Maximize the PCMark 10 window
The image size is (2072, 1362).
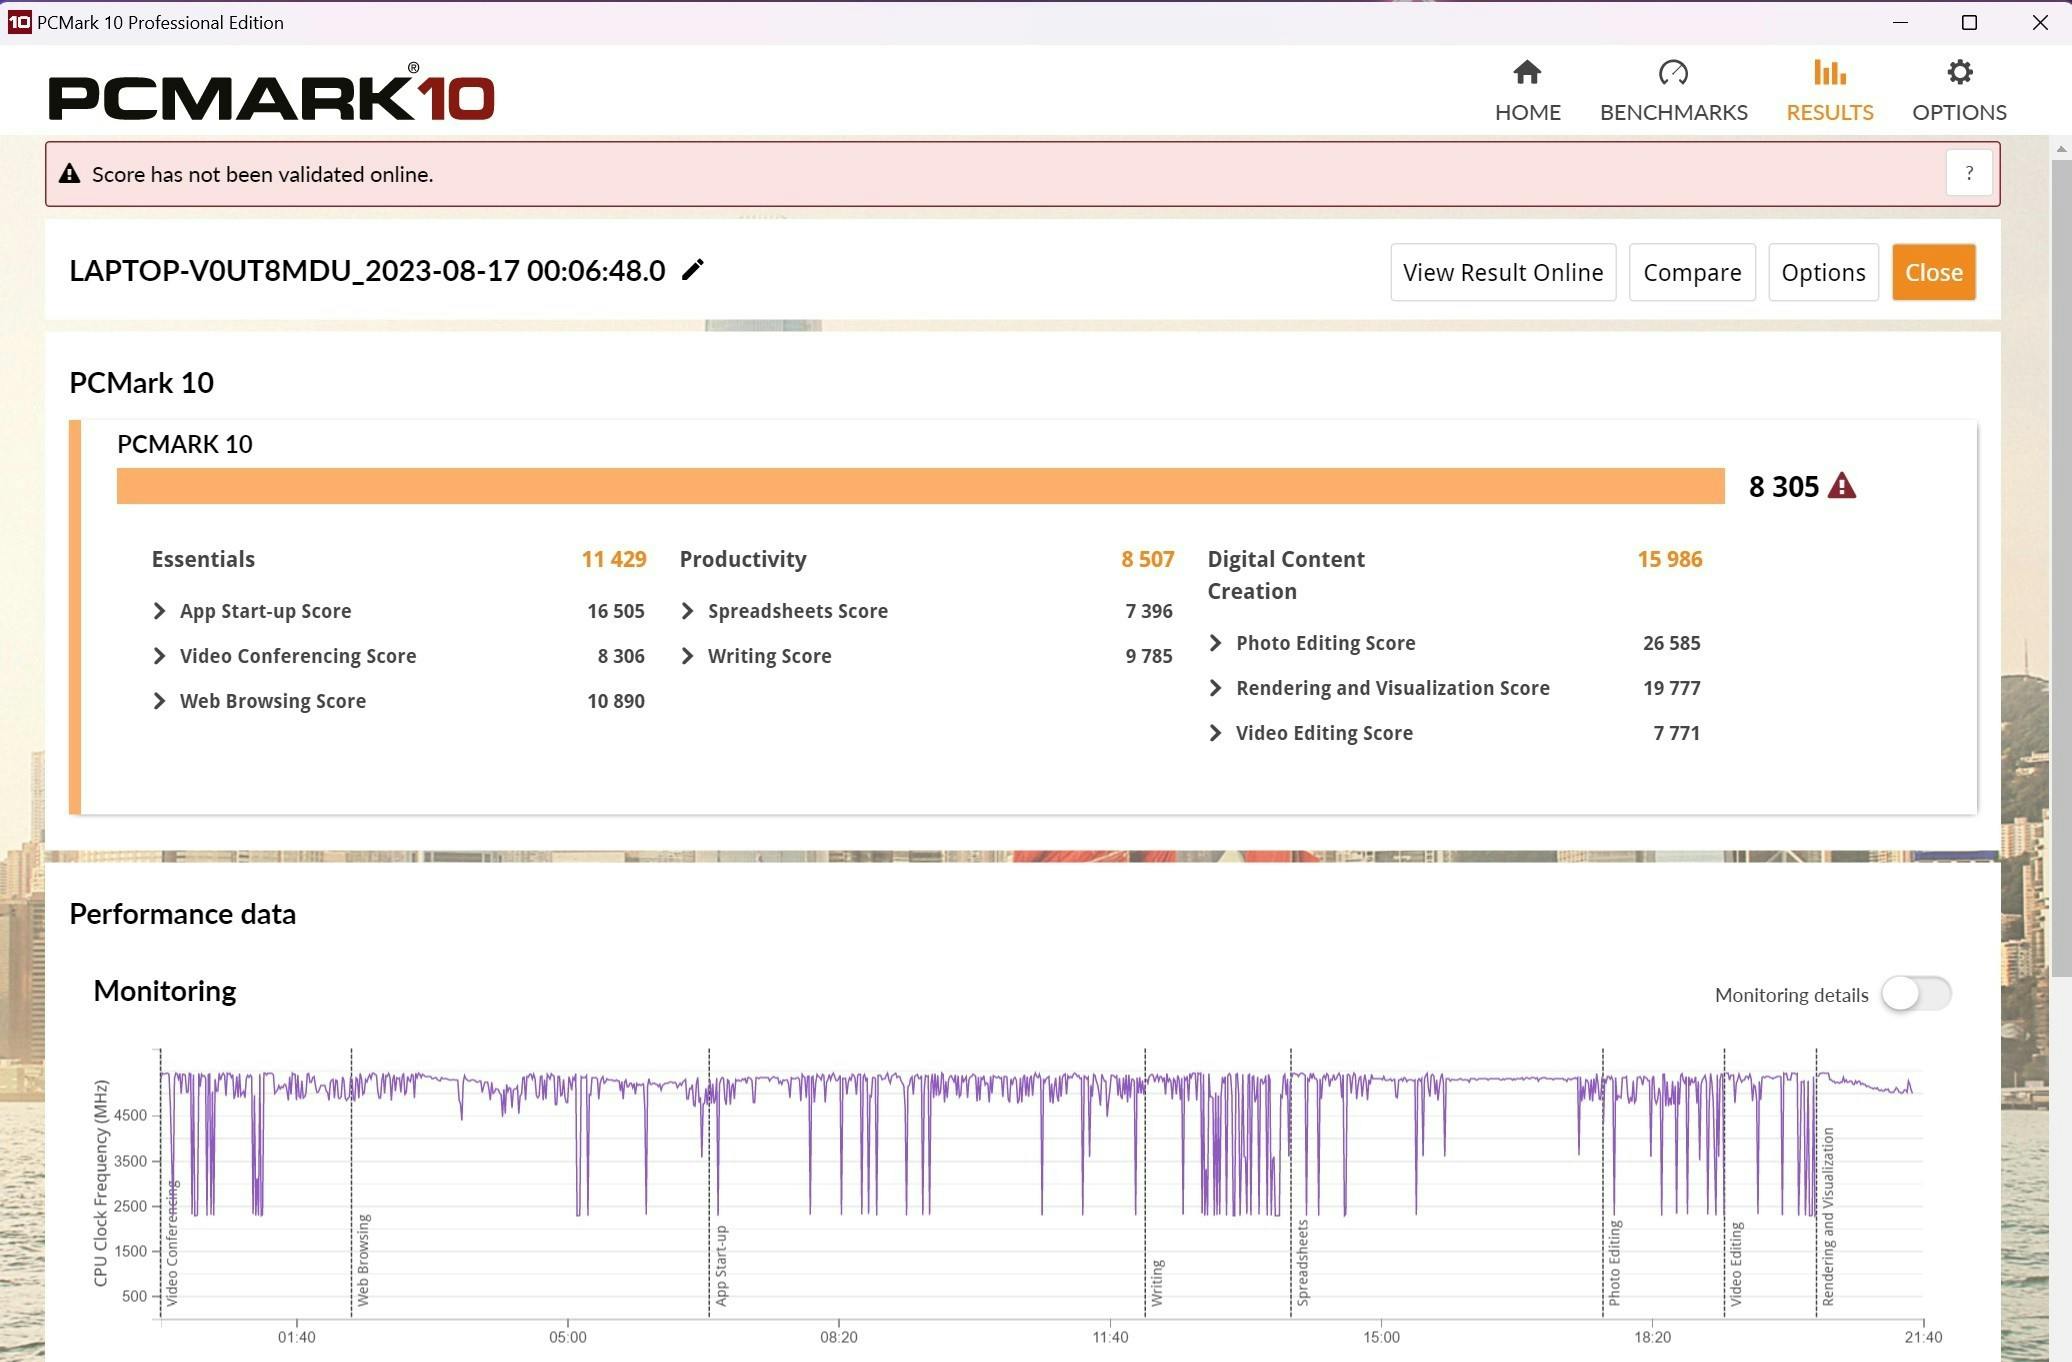1969,22
